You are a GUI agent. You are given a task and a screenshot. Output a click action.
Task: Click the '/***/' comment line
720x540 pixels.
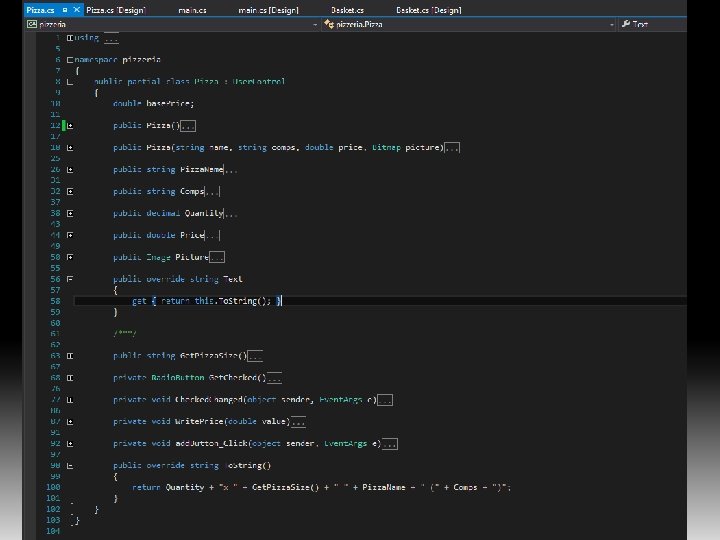(x=124, y=333)
